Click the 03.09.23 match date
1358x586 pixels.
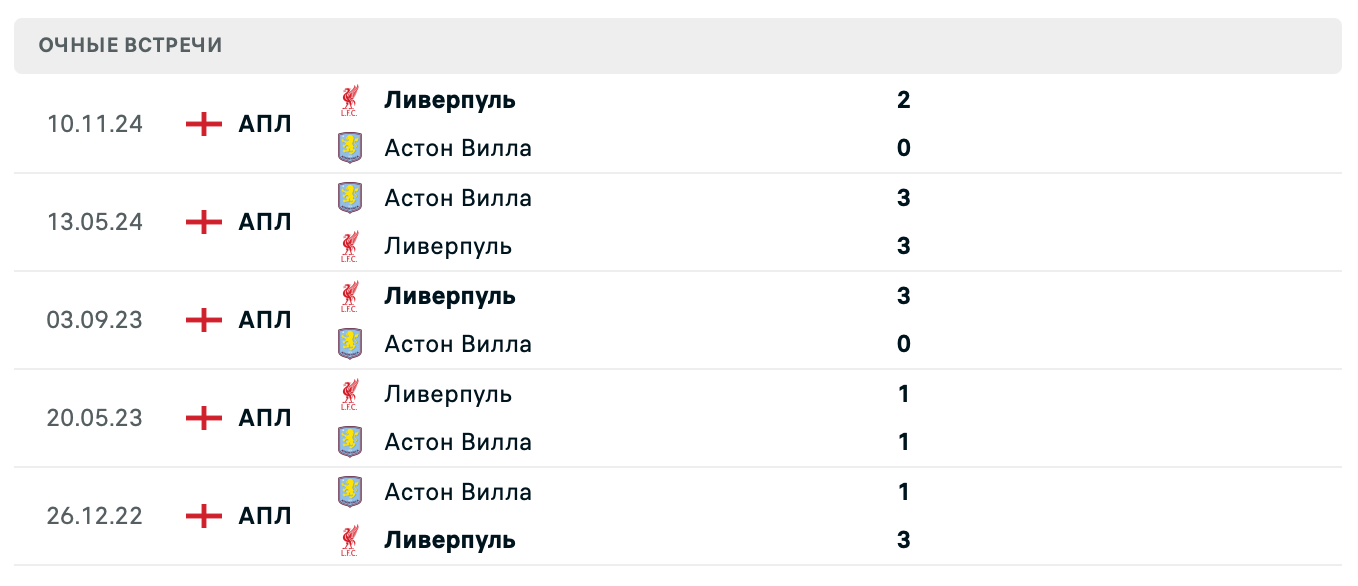tap(95, 320)
